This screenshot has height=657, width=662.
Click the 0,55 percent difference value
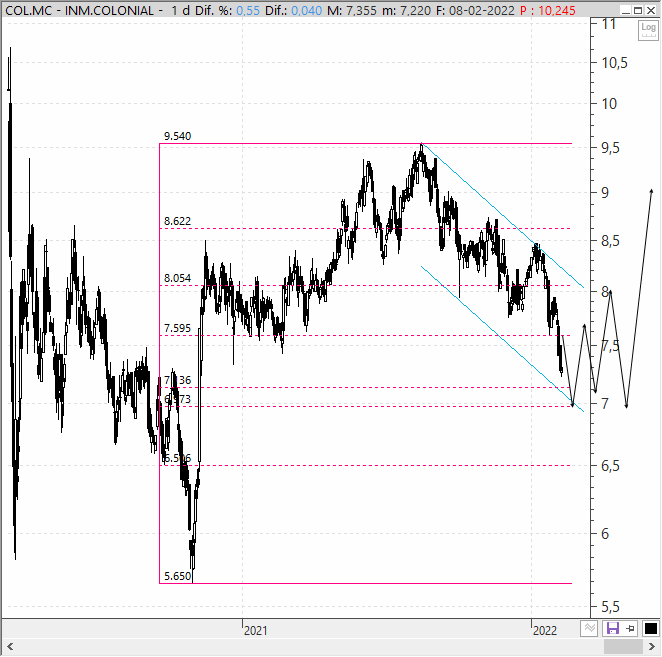point(248,10)
